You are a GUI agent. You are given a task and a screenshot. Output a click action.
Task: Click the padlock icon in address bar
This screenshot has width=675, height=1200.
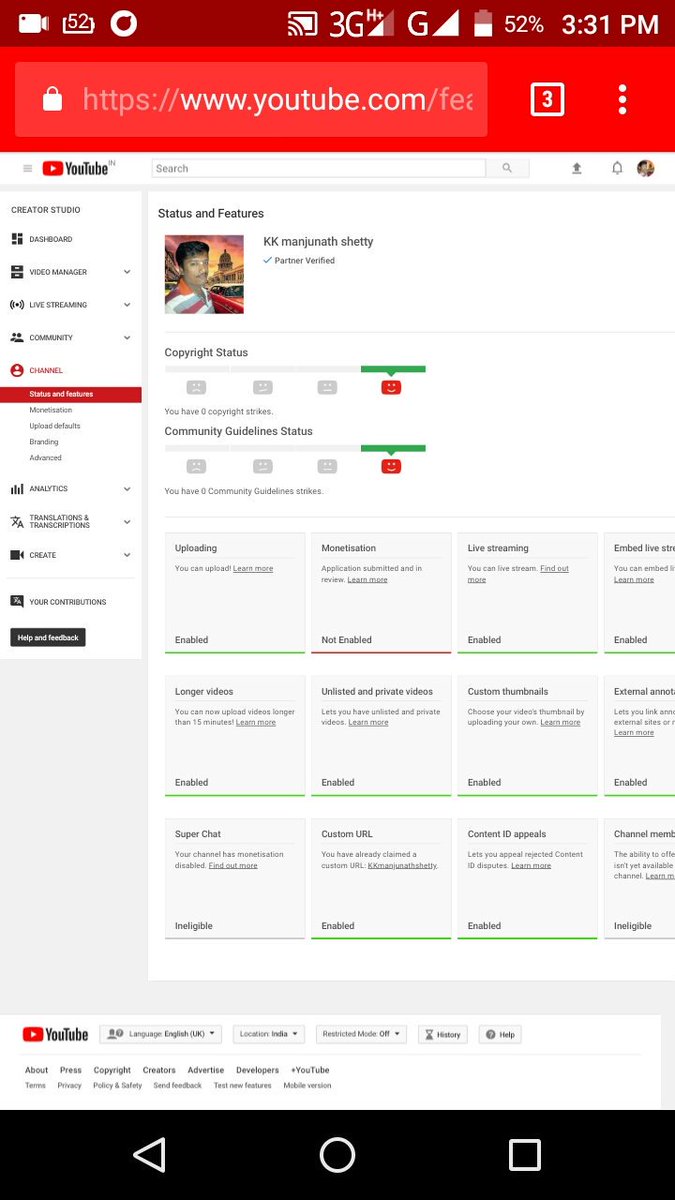click(52, 99)
